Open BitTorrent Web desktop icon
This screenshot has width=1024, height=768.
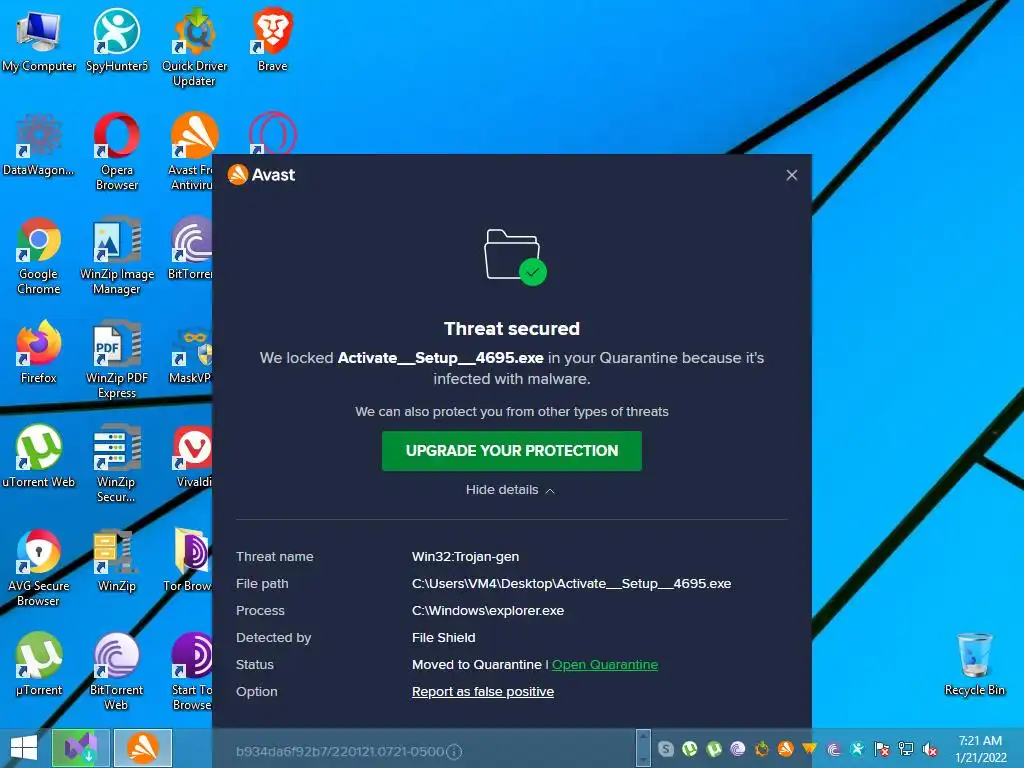click(x=117, y=672)
